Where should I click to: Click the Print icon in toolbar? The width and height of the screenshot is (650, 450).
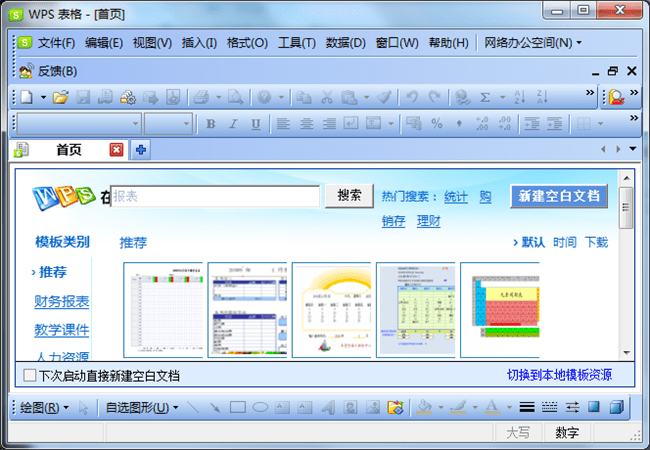(x=202, y=97)
